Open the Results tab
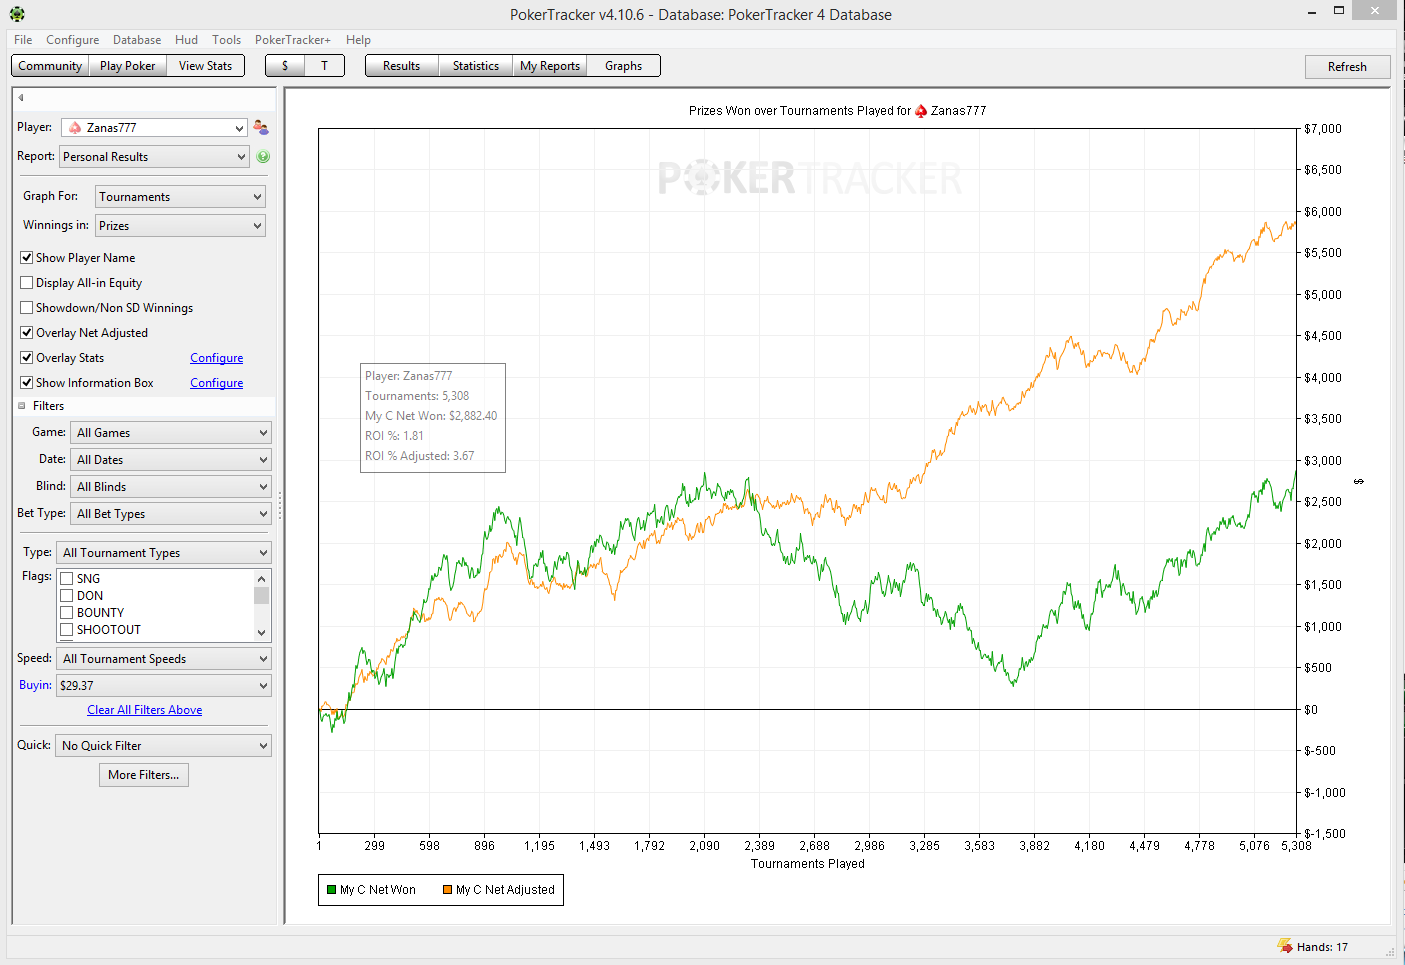This screenshot has height=965, width=1405. click(401, 66)
